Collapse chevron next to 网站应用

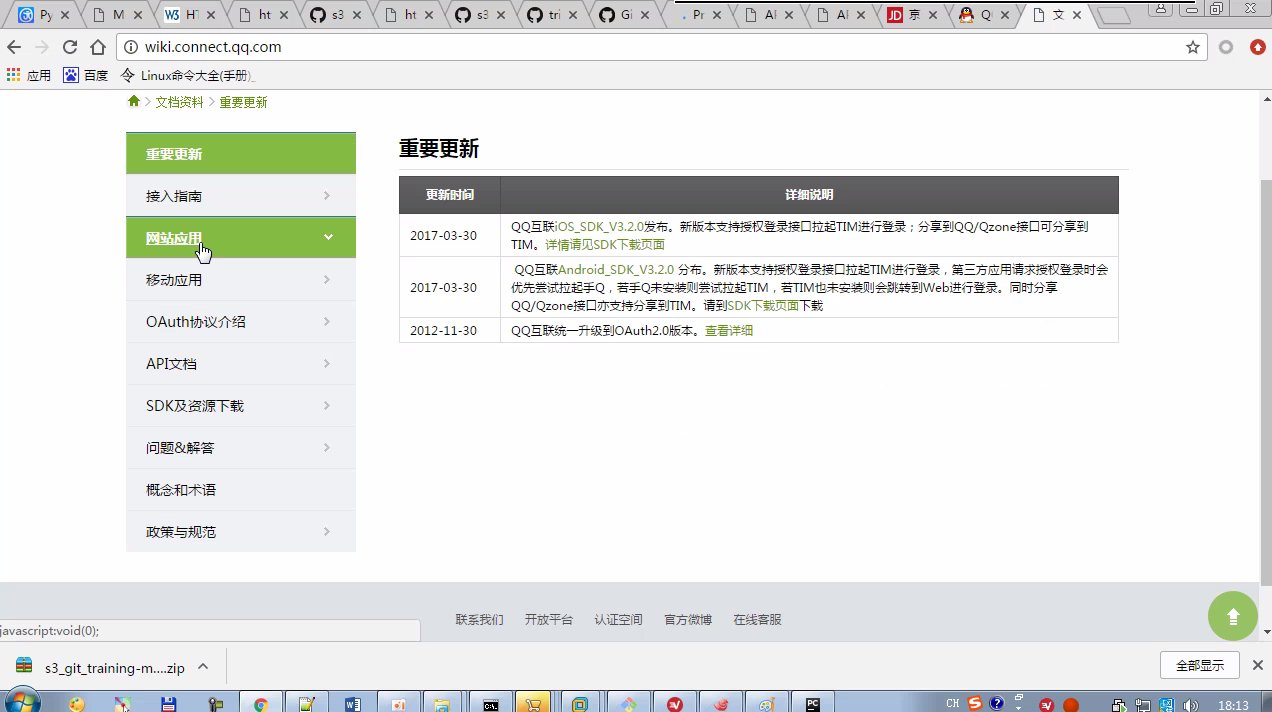click(x=328, y=237)
